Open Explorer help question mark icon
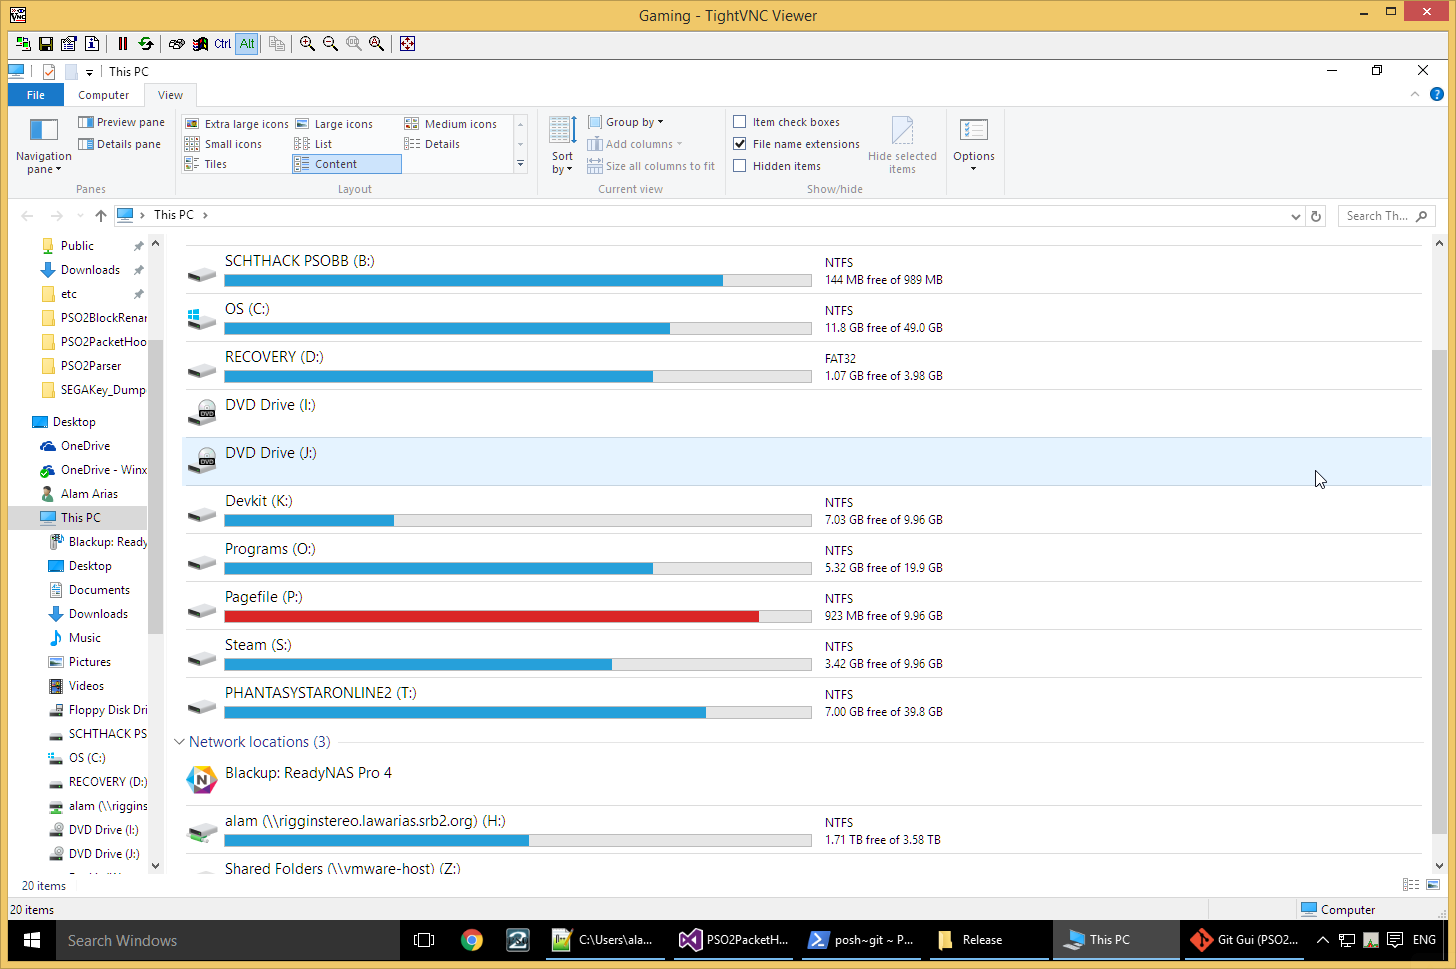 pos(1437,94)
